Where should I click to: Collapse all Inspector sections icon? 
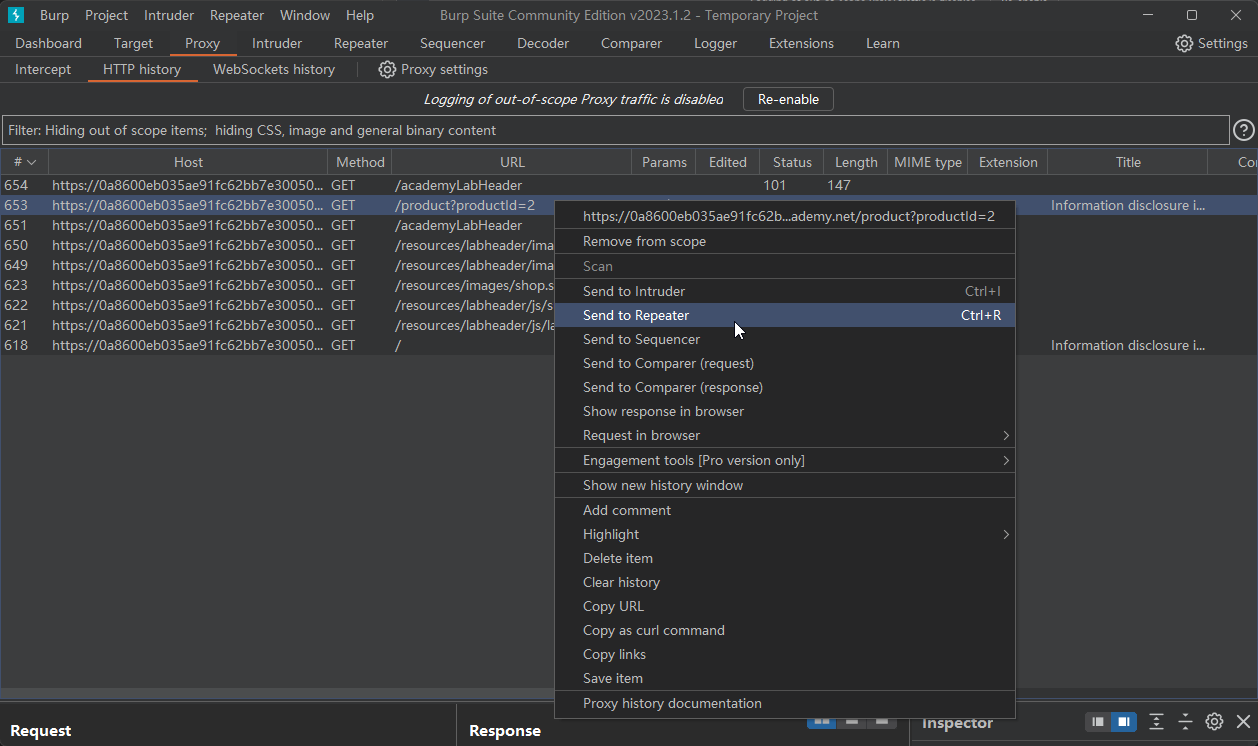(1185, 722)
